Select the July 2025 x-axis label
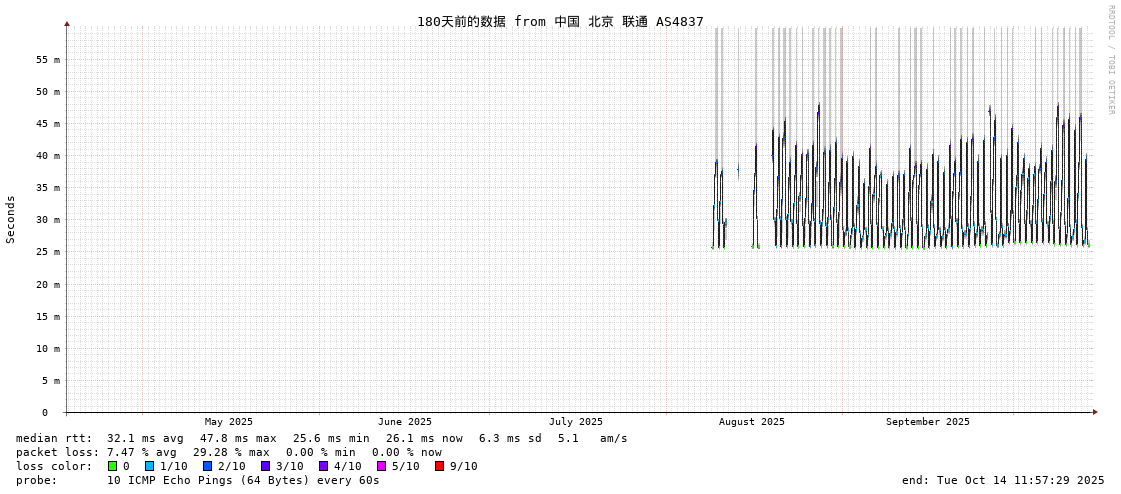This screenshot has height=494, width=1121. [x=576, y=422]
